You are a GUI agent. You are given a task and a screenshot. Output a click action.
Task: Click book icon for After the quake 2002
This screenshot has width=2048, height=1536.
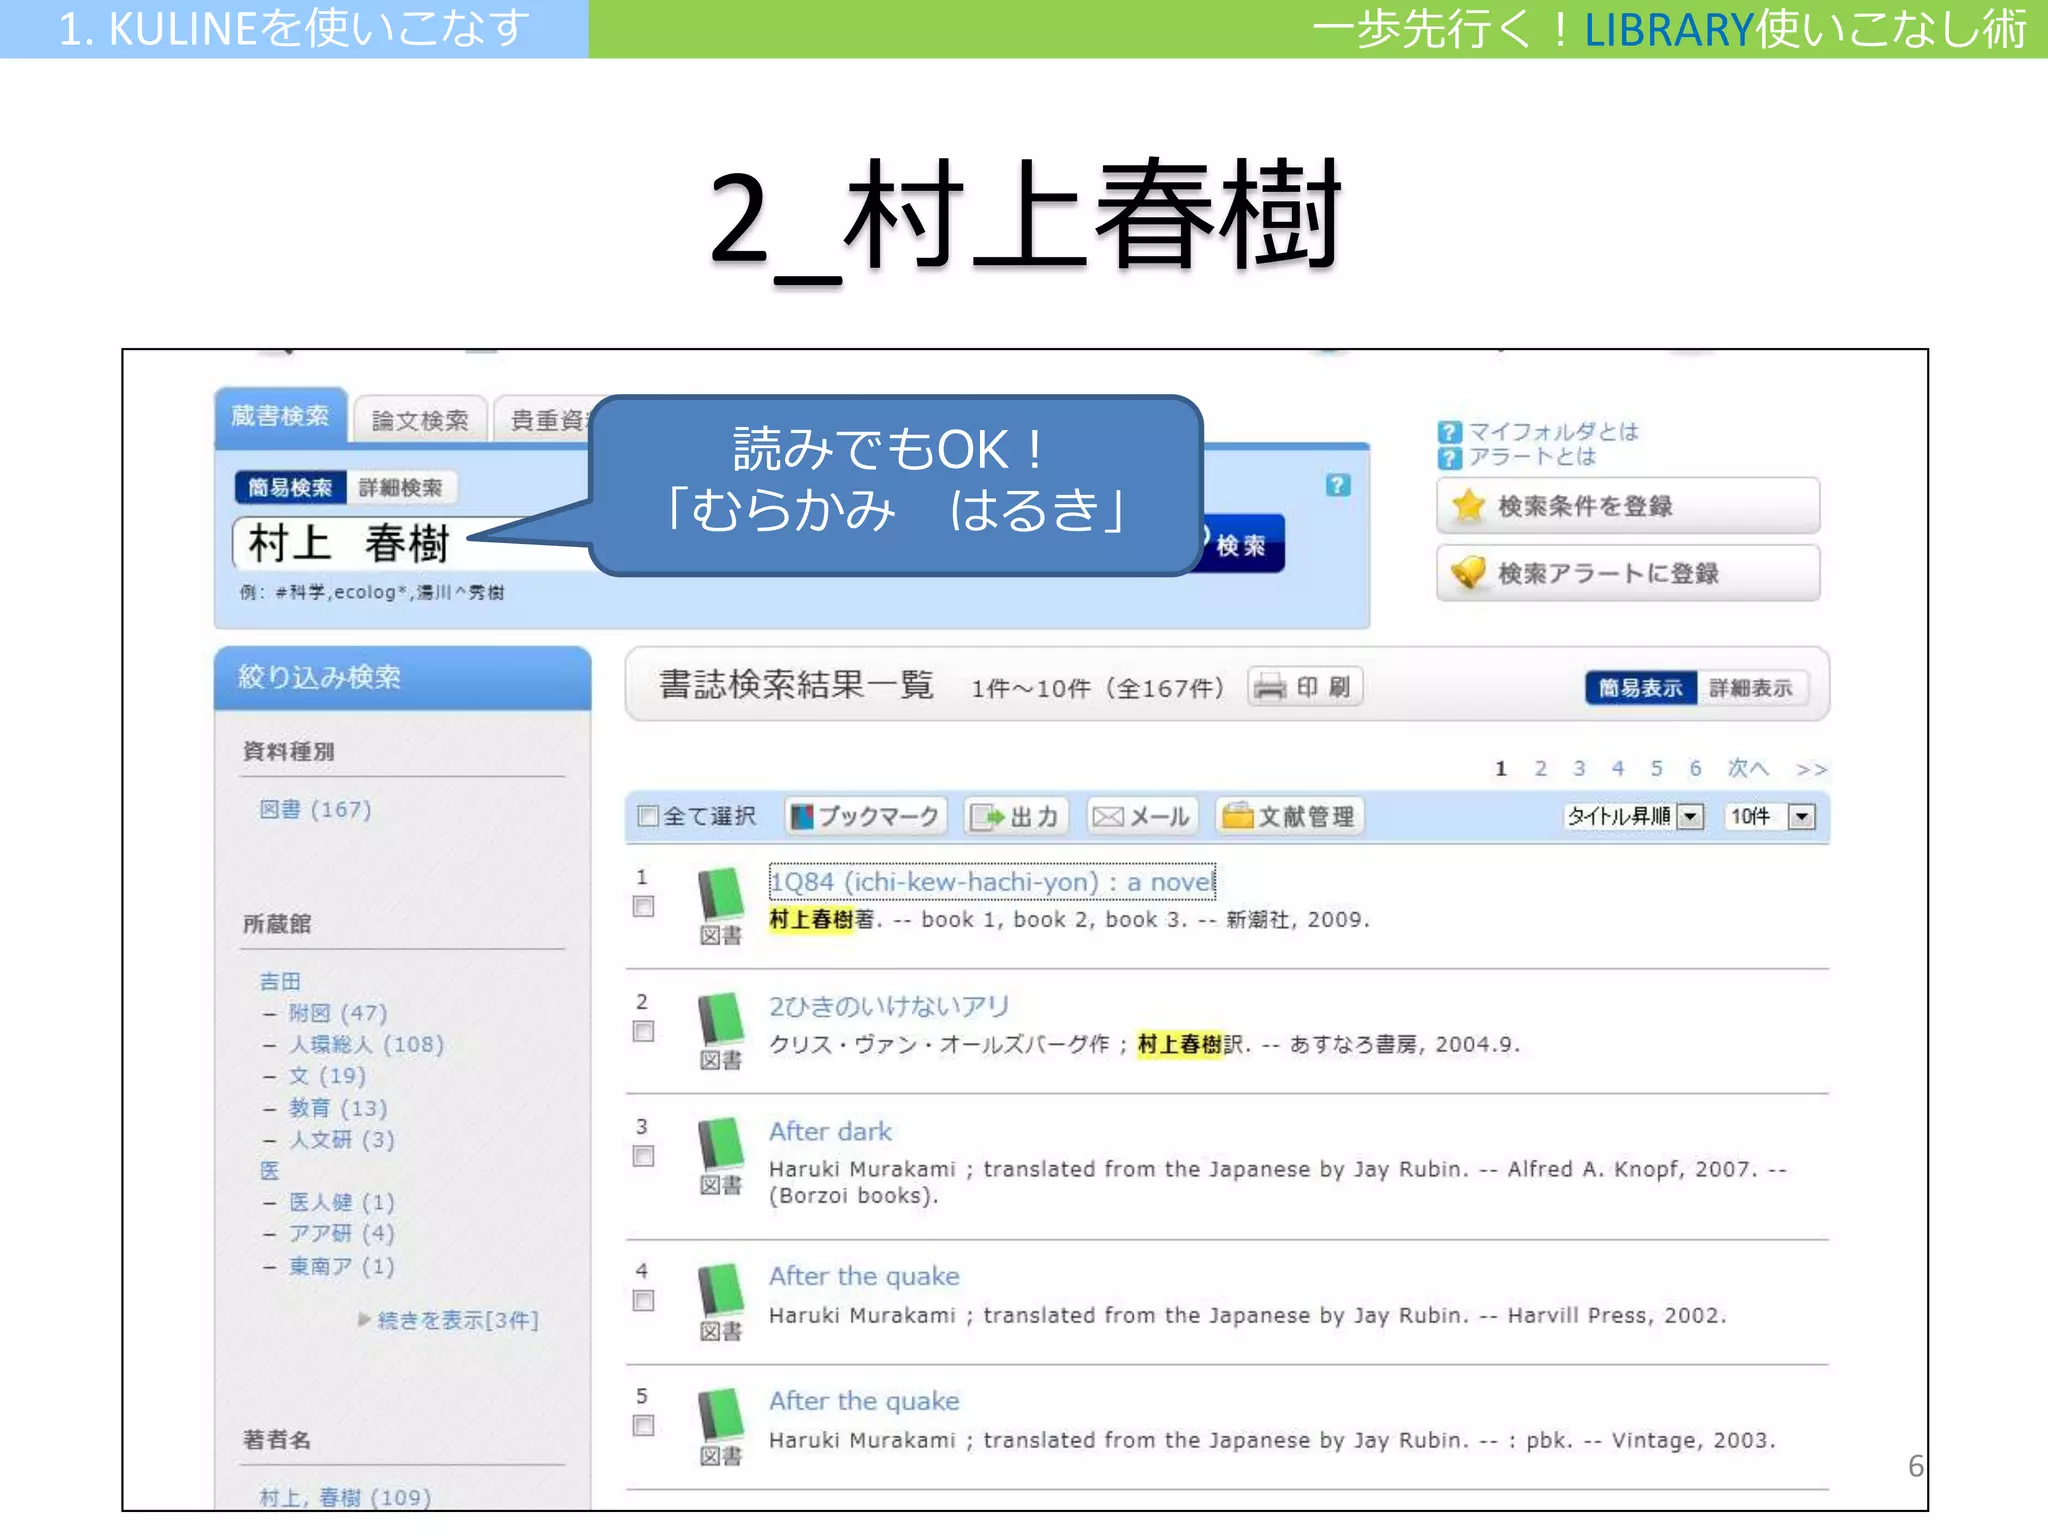(x=721, y=1290)
